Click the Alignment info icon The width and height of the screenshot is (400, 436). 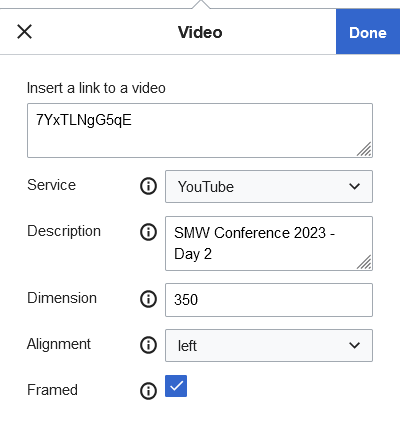click(148, 345)
